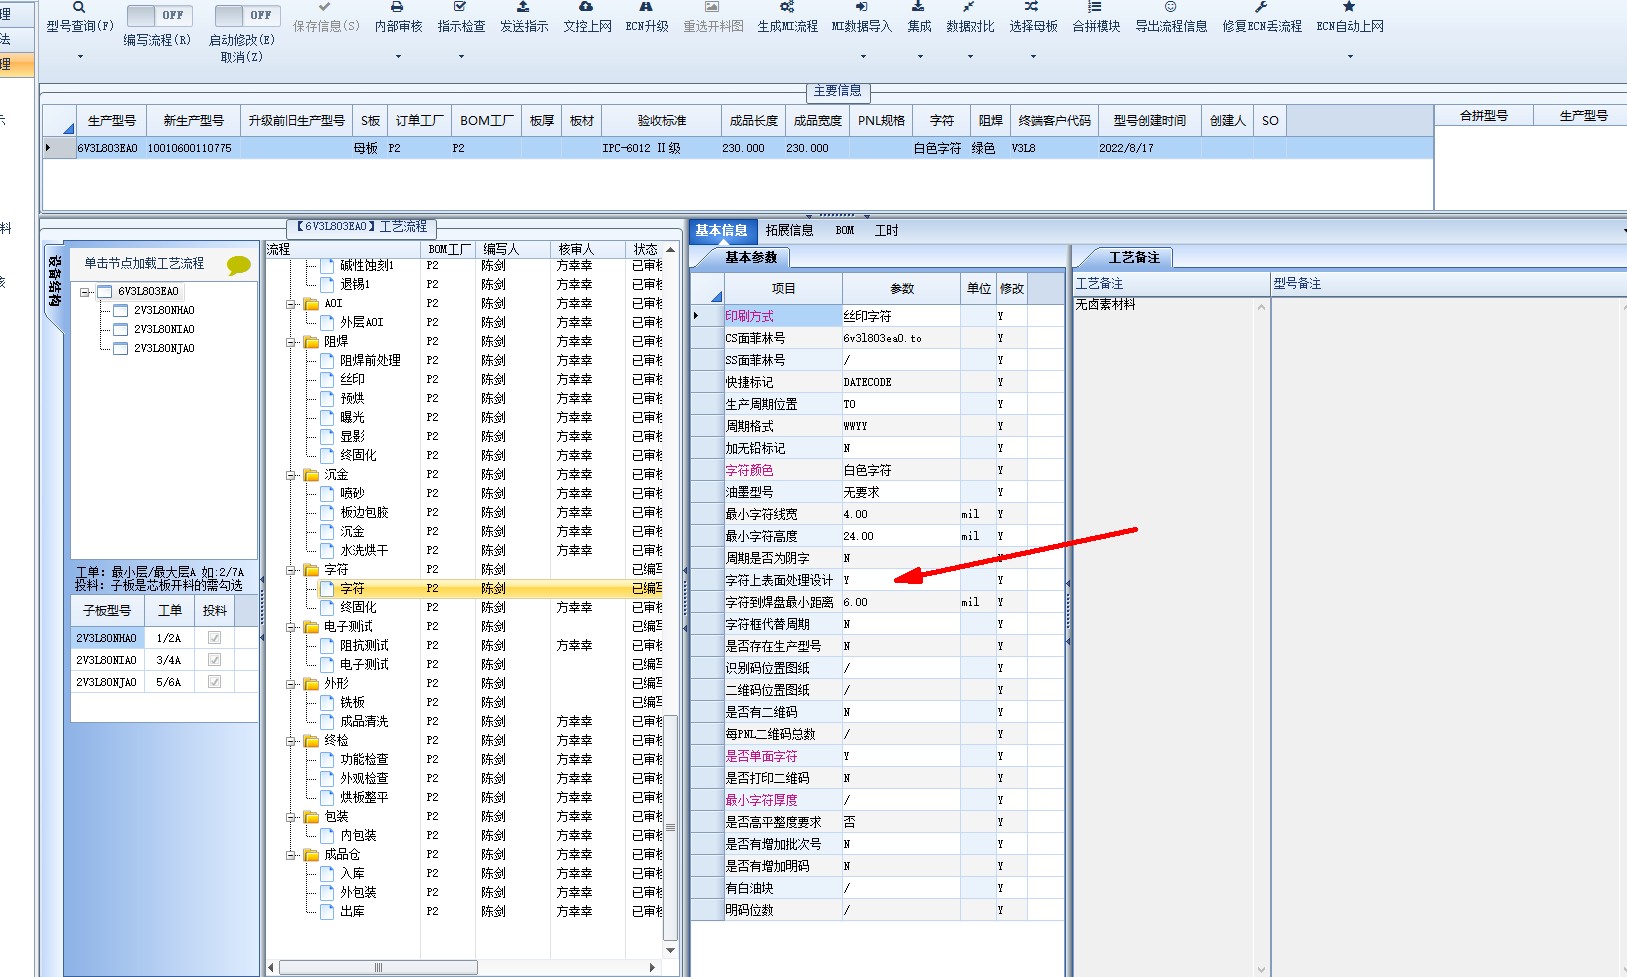
Task: Collapse the 终检 folder
Action: point(292,740)
